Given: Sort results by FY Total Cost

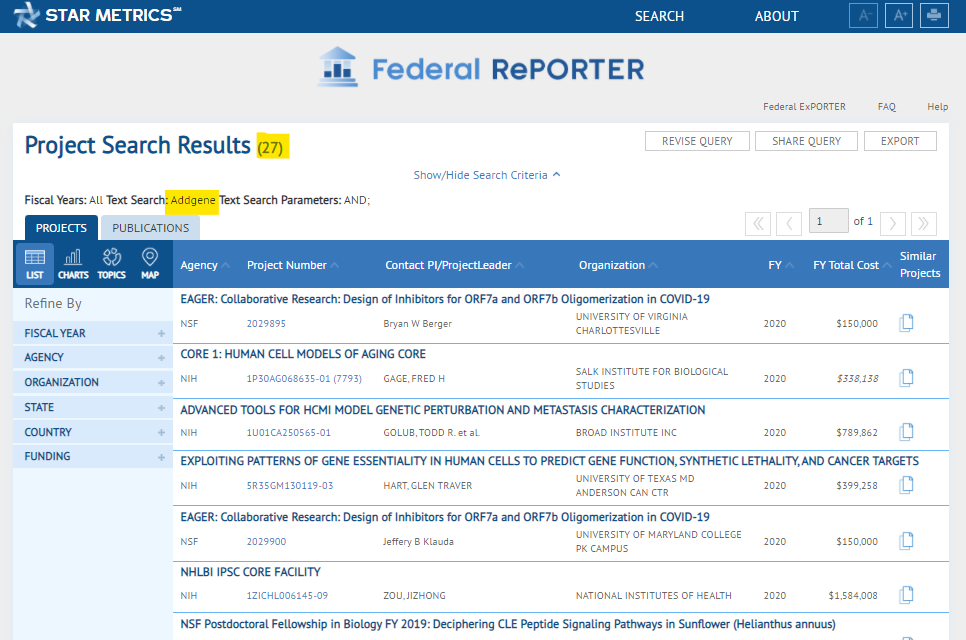Looking at the screenshot, I should point(851,265).
